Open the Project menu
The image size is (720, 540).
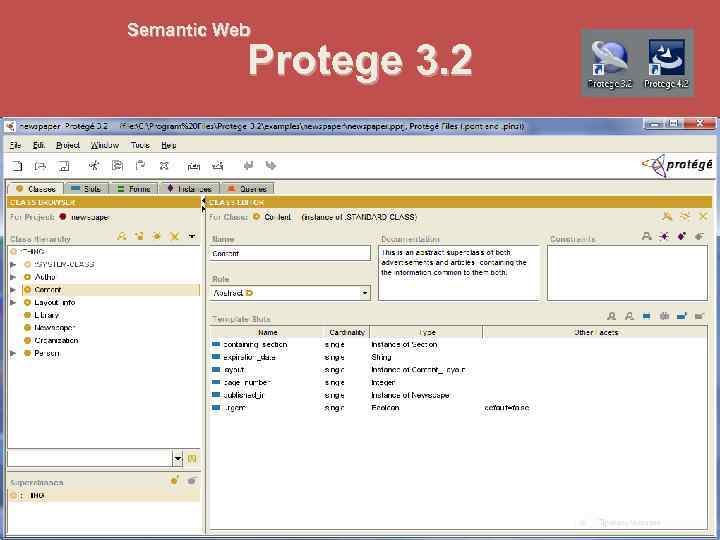tap(68, 145)
